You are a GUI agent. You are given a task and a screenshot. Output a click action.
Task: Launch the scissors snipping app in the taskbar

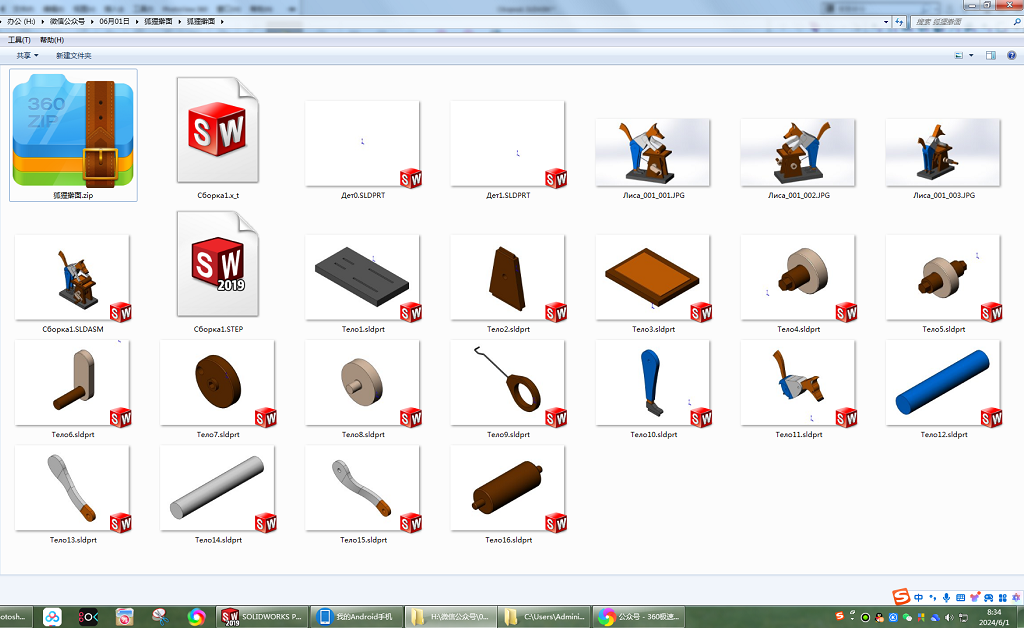160,616
